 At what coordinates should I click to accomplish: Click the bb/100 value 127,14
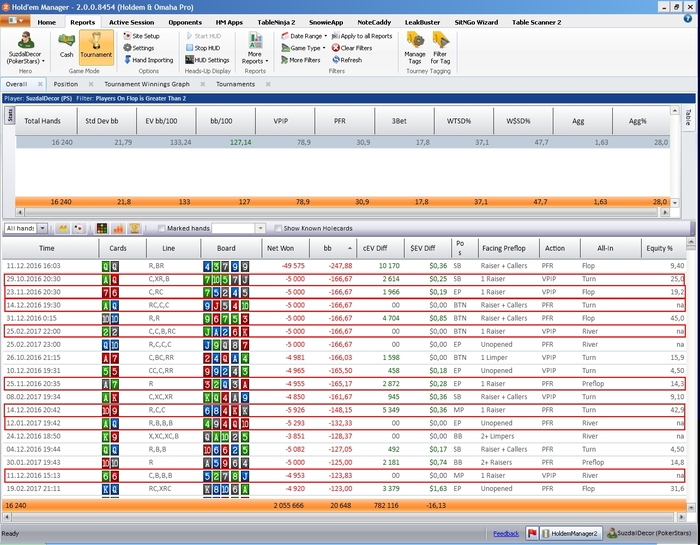click(241, 142)
